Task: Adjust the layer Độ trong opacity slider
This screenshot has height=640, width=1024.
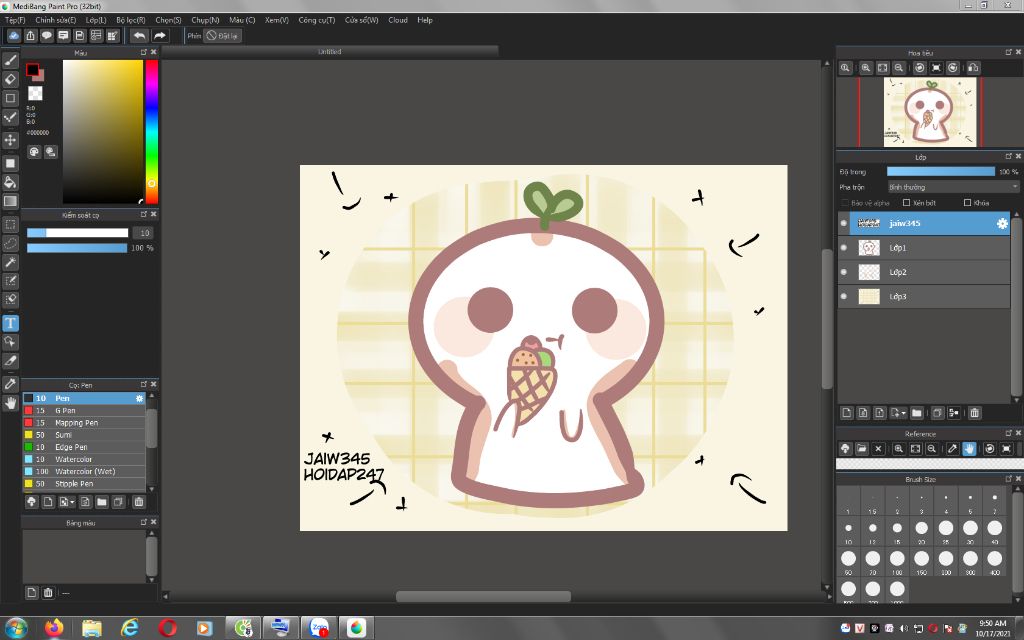Action: point(940,172)
